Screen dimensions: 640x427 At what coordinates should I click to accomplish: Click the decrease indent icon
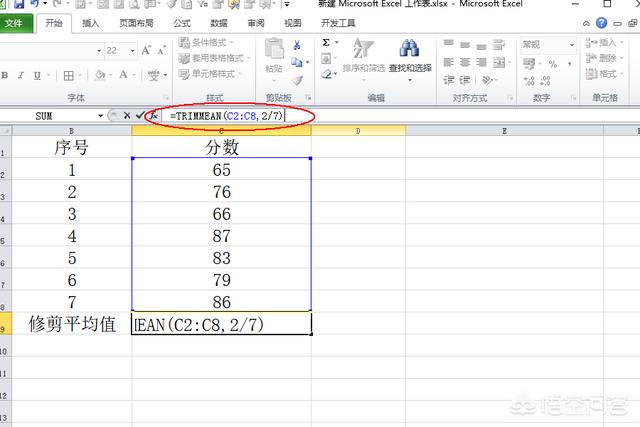[x=449, y=80]
